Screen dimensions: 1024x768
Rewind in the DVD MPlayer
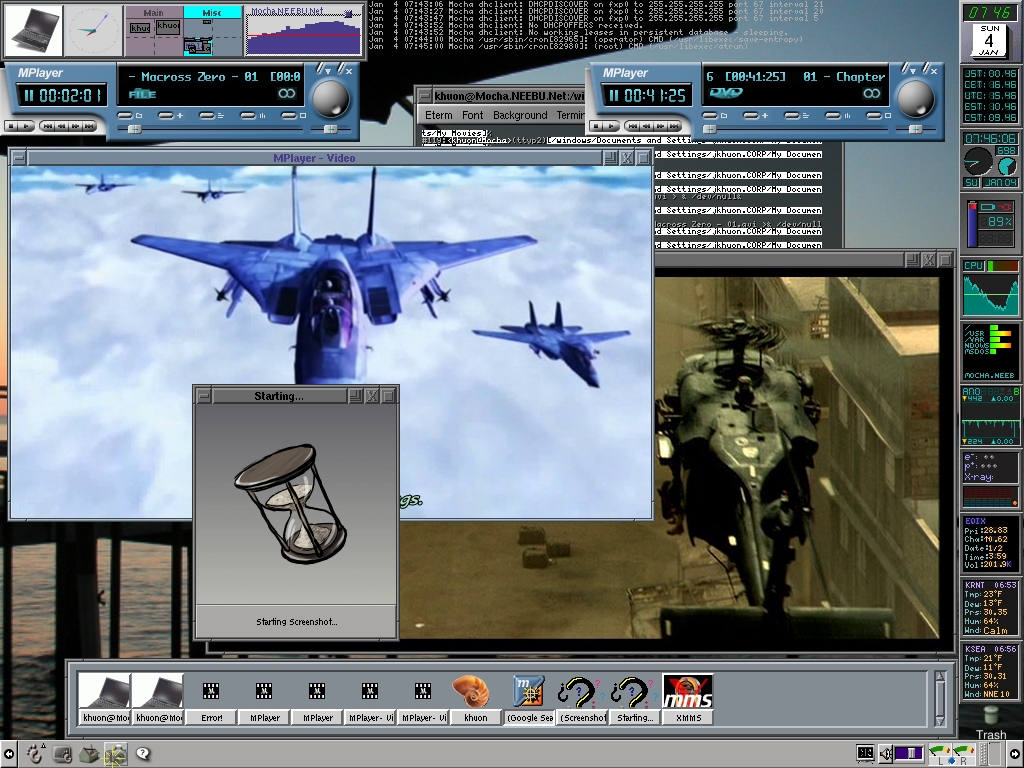pos(645,126)
